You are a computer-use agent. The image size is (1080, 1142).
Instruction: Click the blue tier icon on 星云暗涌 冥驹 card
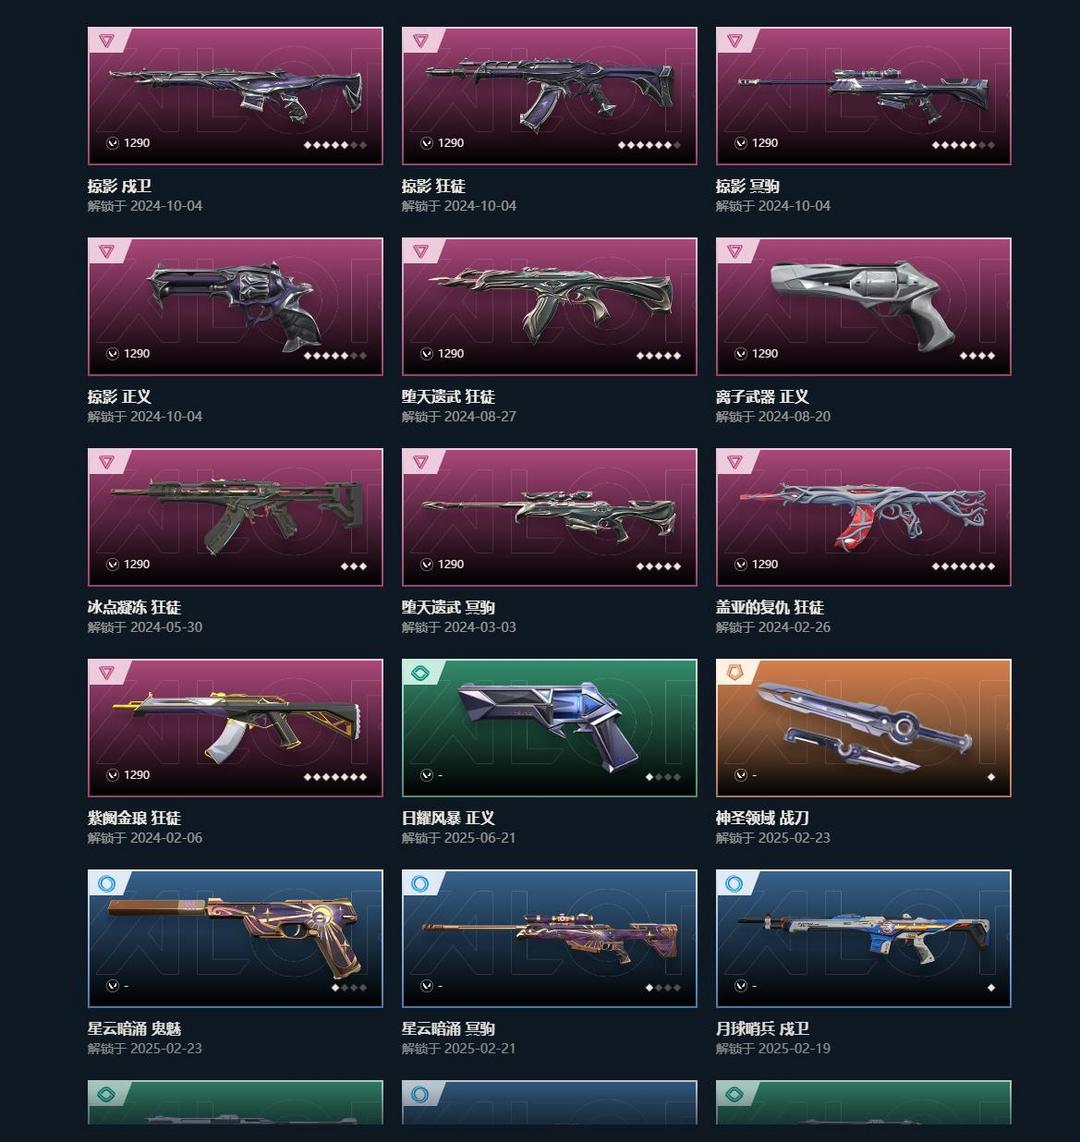pyautogui.click(x=420, y=883)
